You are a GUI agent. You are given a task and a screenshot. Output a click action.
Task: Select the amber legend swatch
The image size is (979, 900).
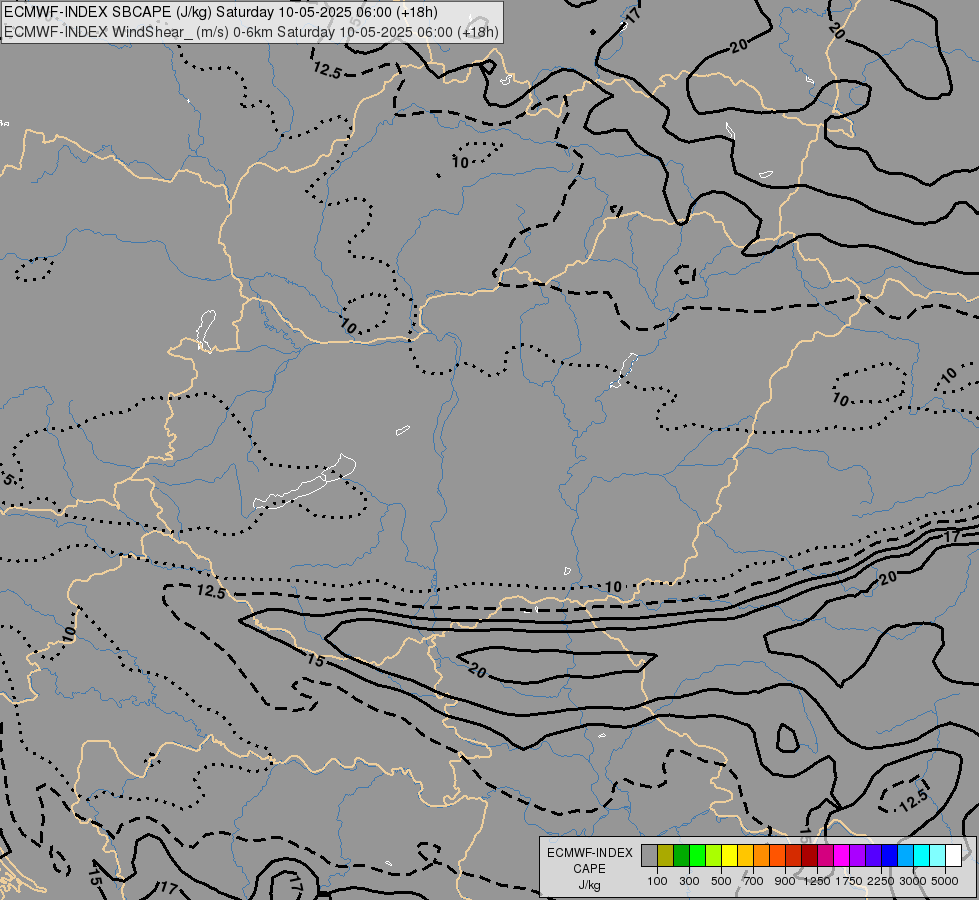pyautogui.click(x=745, y=856)
